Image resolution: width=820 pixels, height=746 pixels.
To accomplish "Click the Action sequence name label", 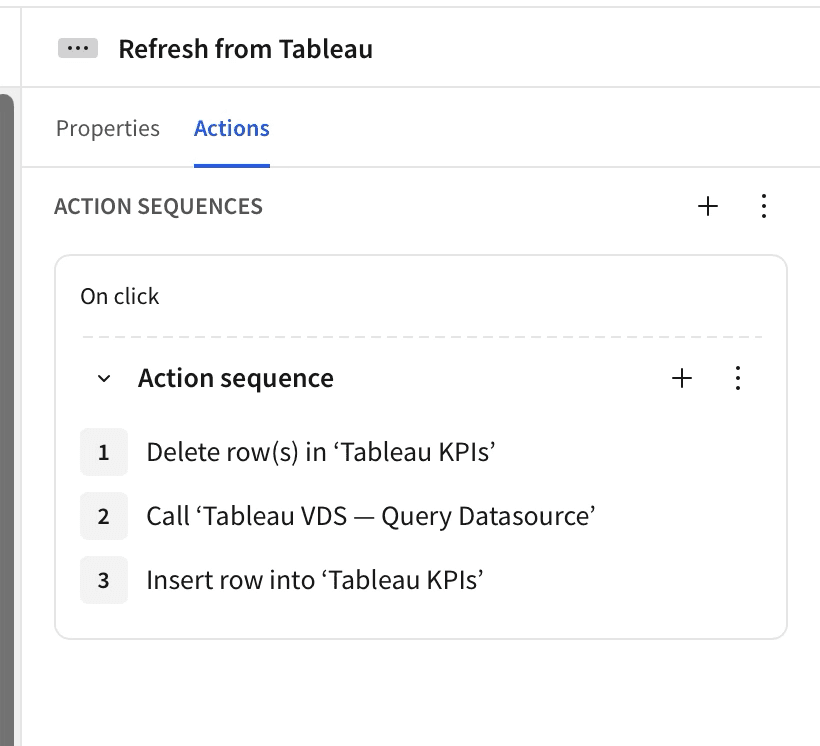I will (236, 378).
